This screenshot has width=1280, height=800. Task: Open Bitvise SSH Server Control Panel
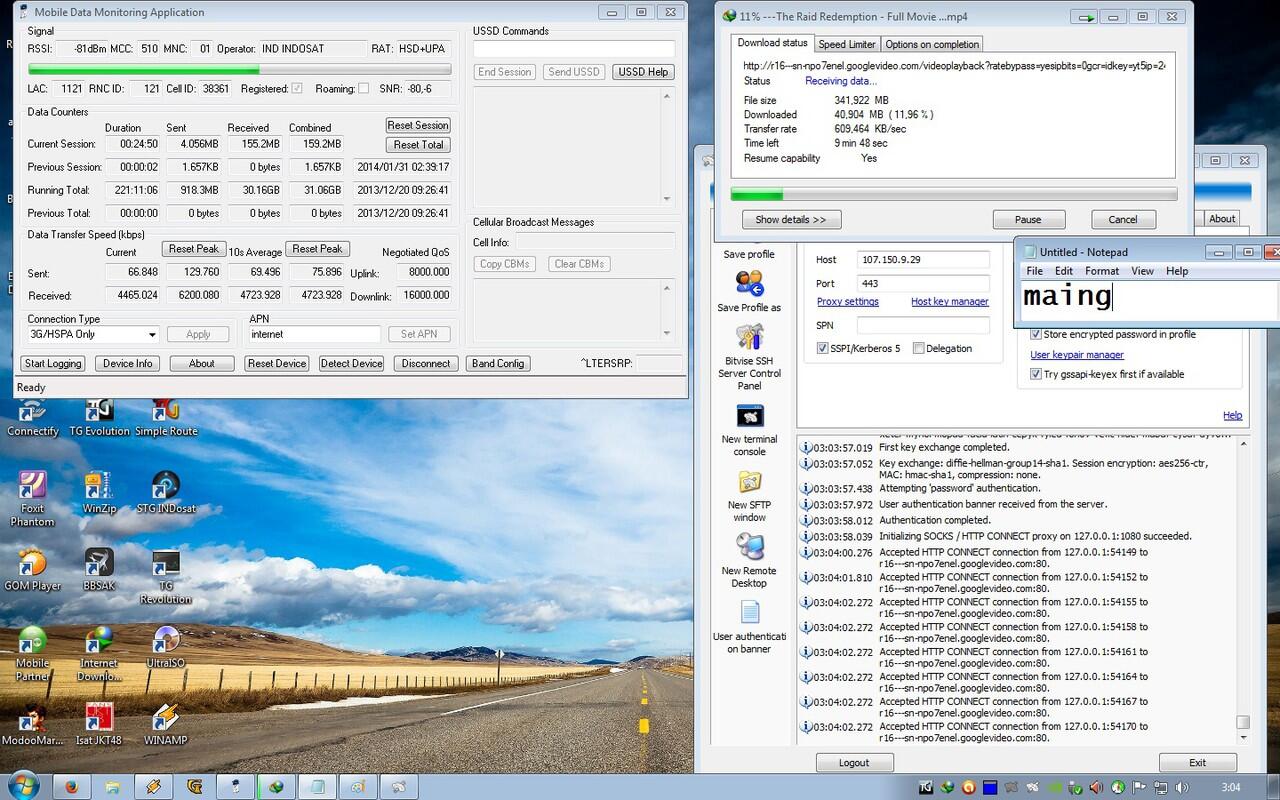point(749,357)
